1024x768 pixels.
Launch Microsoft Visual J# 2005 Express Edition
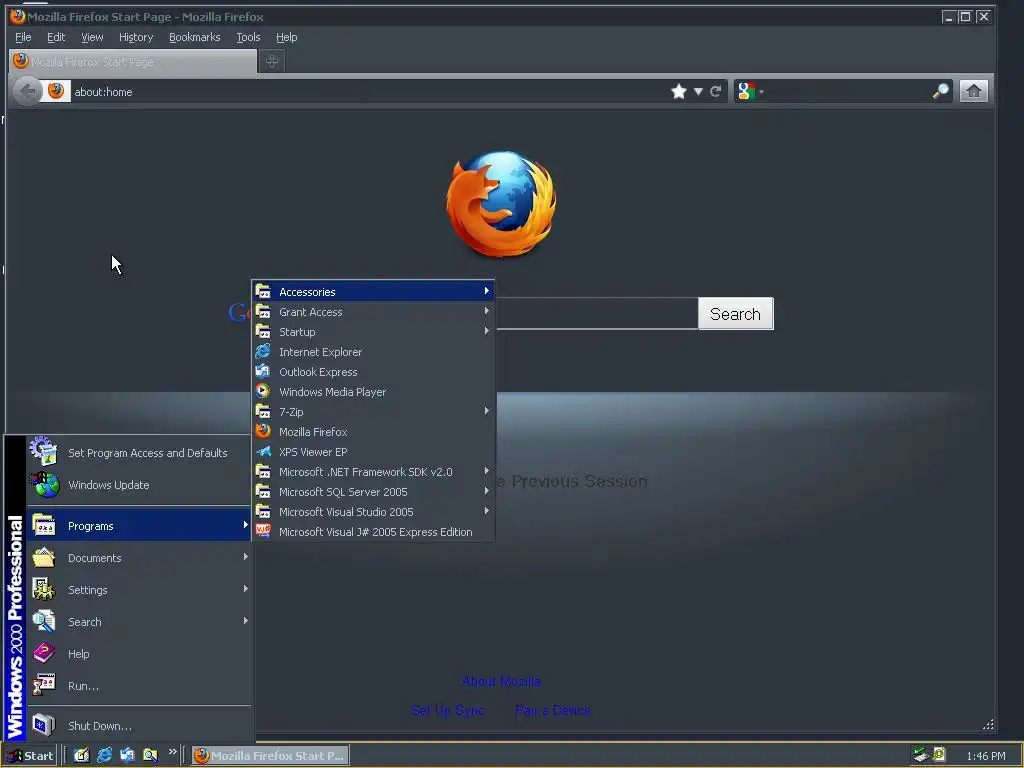point(373,532)
